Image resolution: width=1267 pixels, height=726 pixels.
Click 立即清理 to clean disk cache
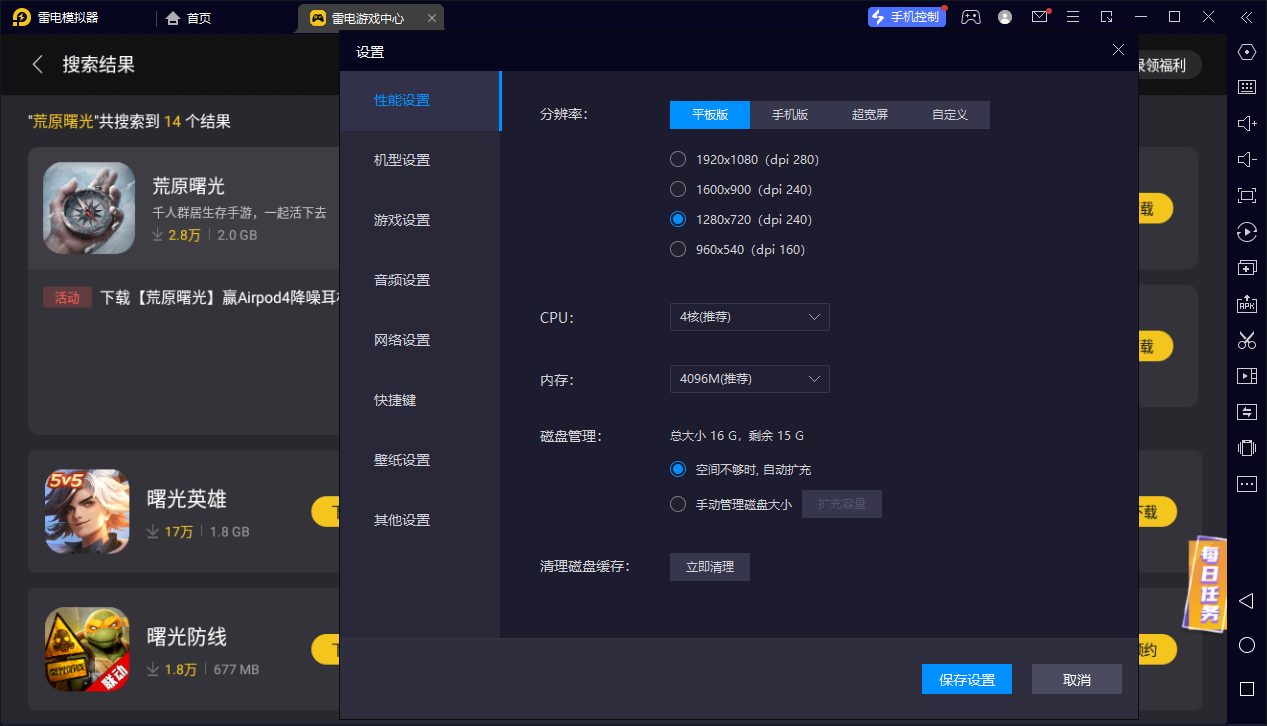(x=709, y=567)
